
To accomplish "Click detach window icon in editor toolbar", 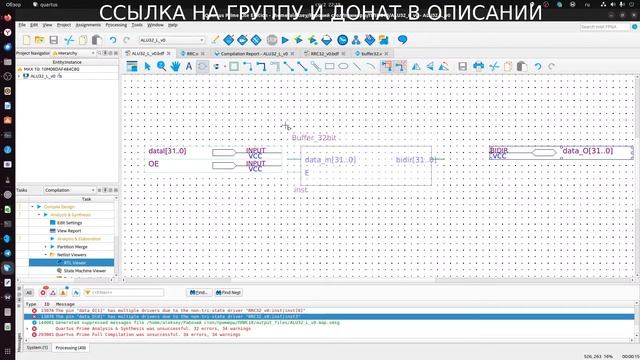I will point(132,67).
